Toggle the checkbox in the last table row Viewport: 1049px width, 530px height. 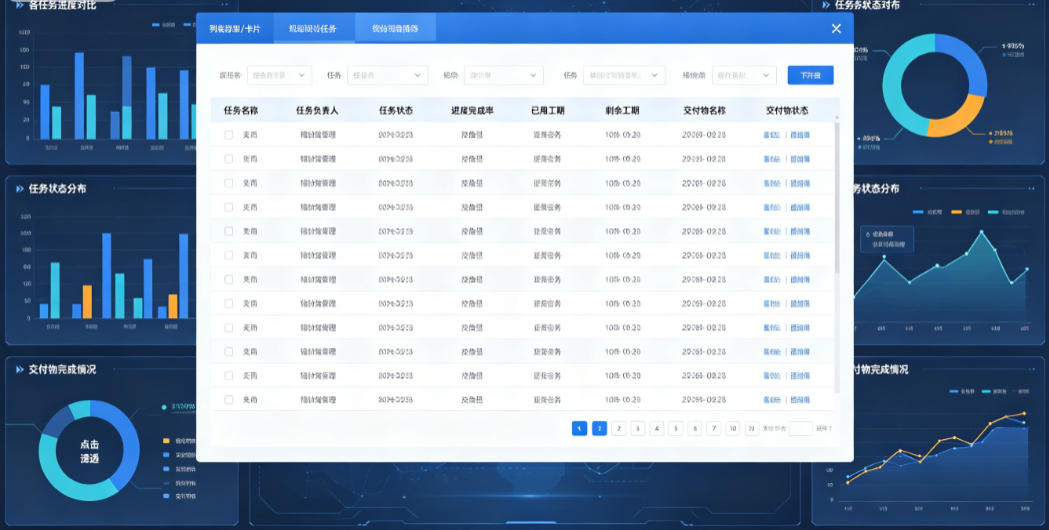229,400
